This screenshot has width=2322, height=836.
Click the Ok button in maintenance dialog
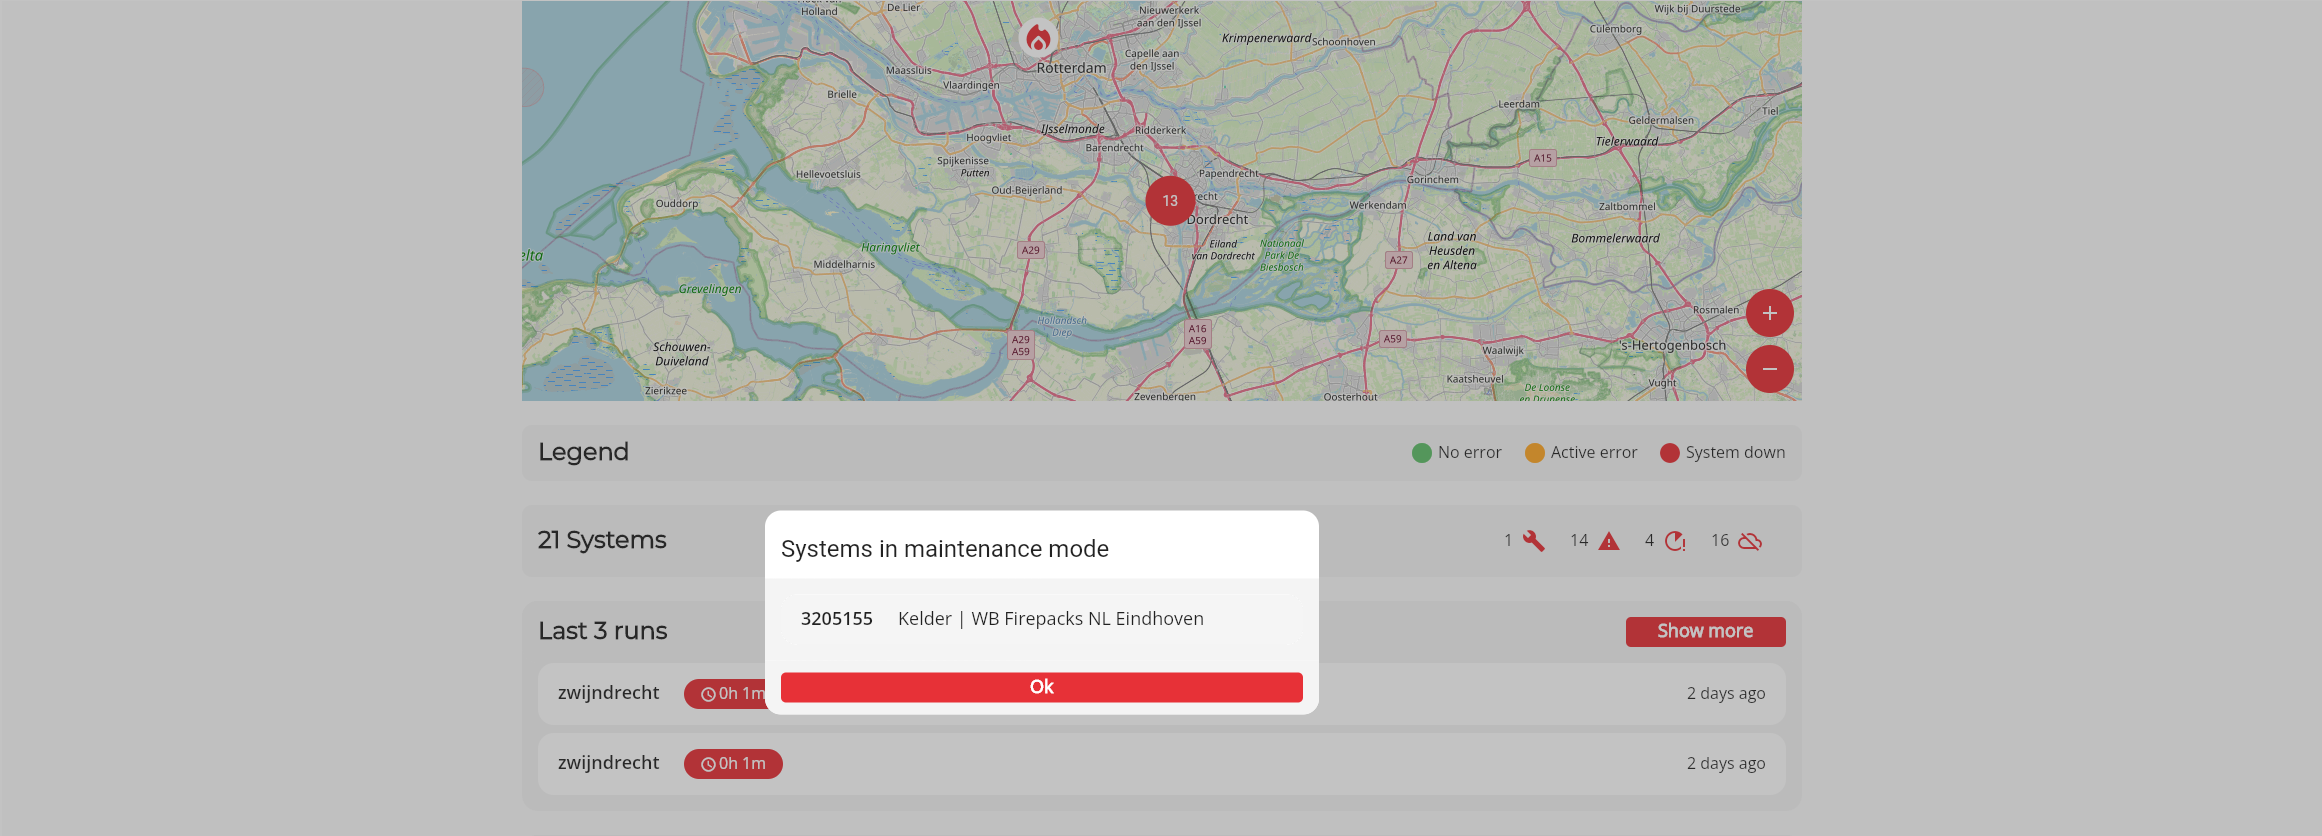coord(1041,687)
